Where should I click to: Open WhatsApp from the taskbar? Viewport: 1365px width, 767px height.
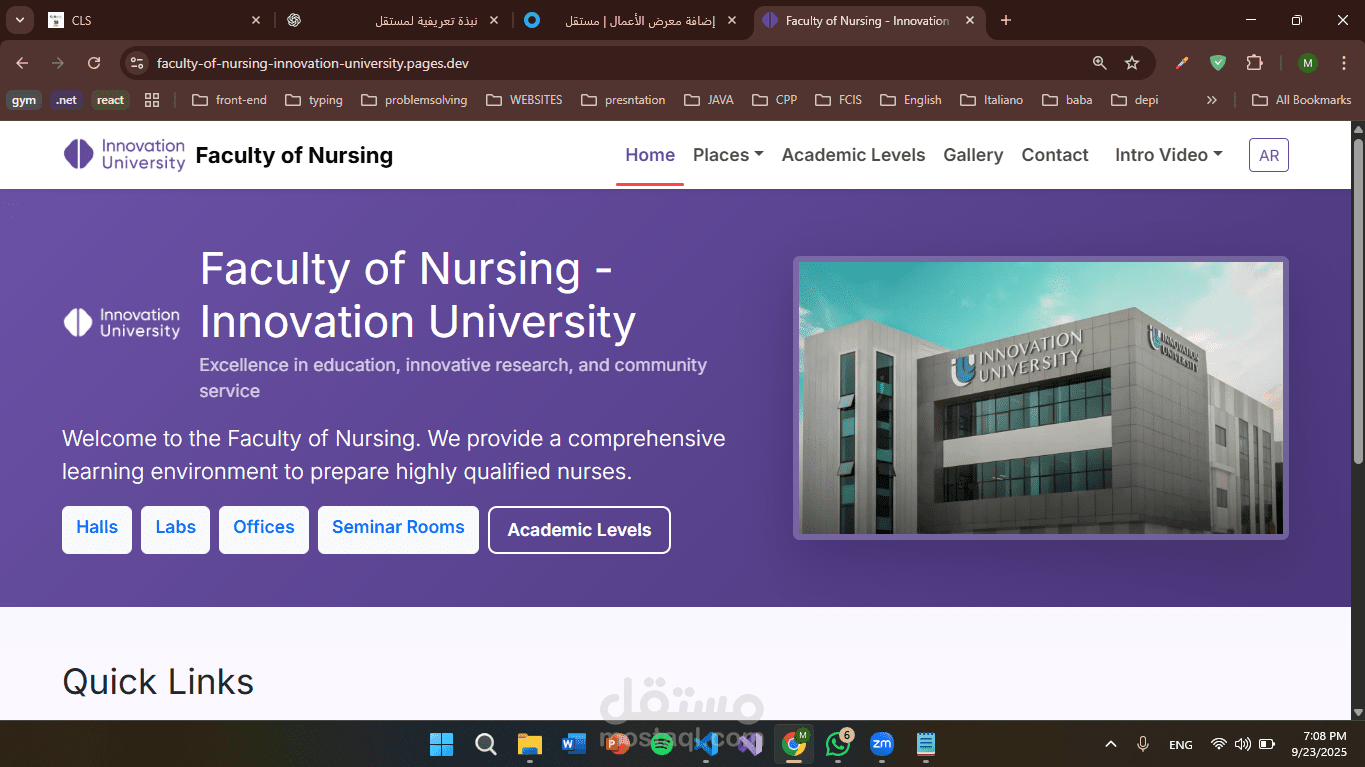tap(838, 744)
